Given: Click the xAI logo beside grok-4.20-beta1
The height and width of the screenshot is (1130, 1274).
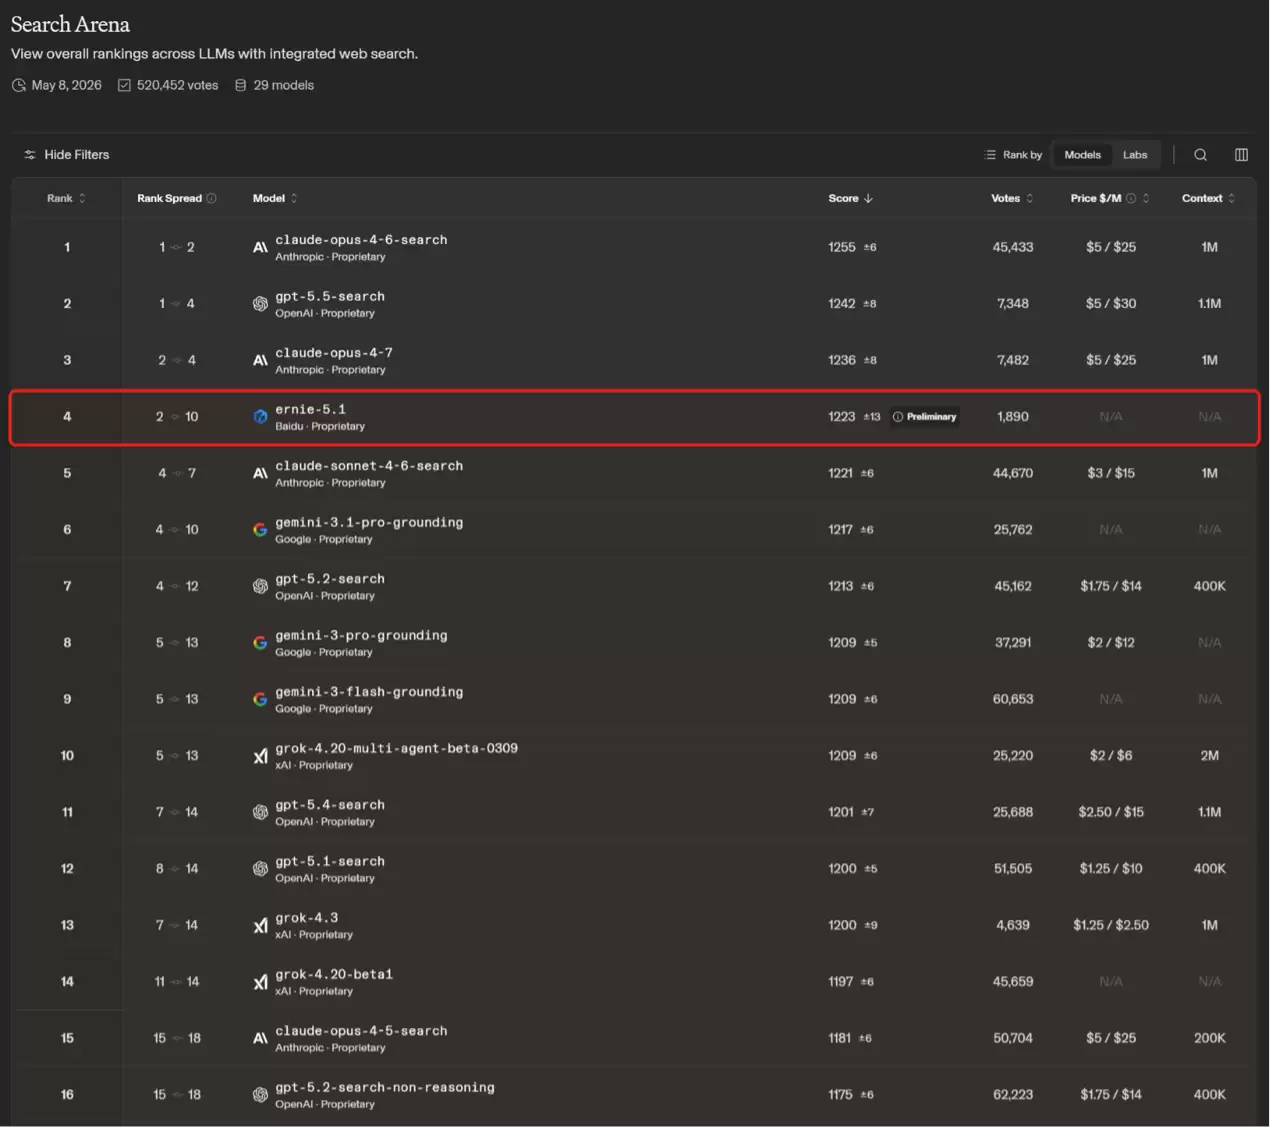Looking at the screenshot, I should (x=261, y=983).
